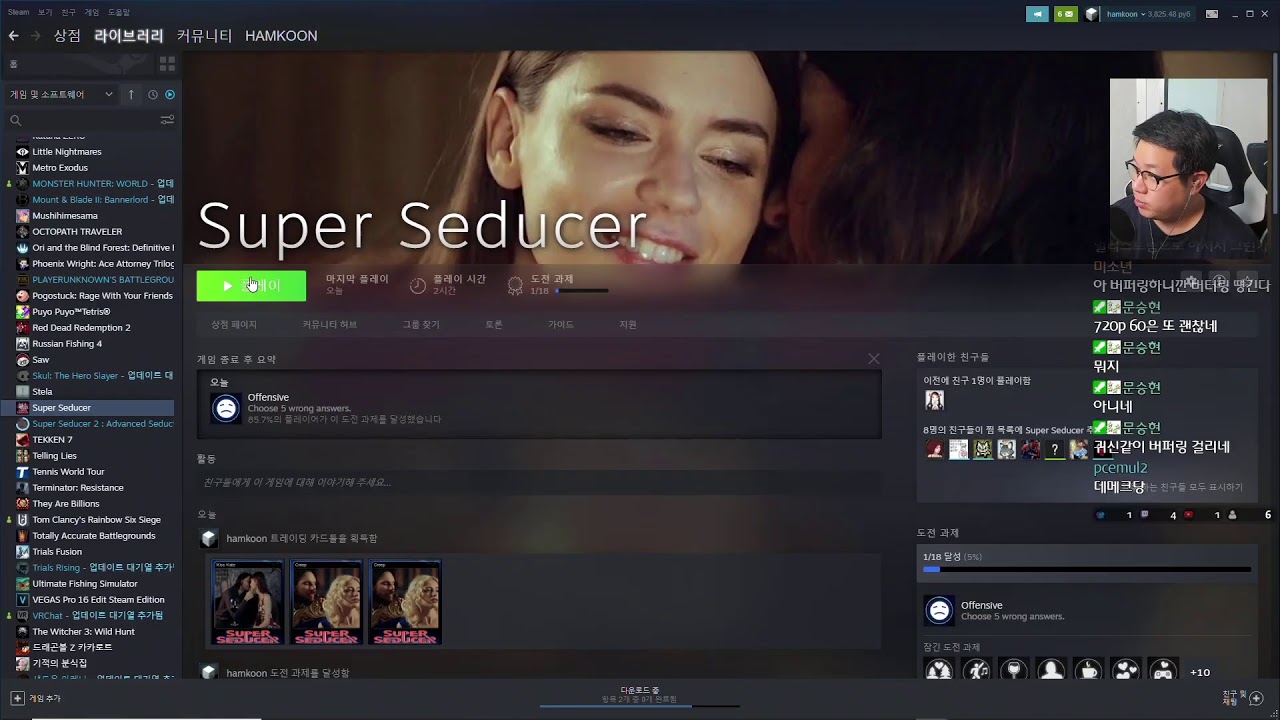Image resolution: width=1280 pixels, height=720 pixels.
Task: Click the green play button for Super Seducer
Action: click(x=251, y=286)
